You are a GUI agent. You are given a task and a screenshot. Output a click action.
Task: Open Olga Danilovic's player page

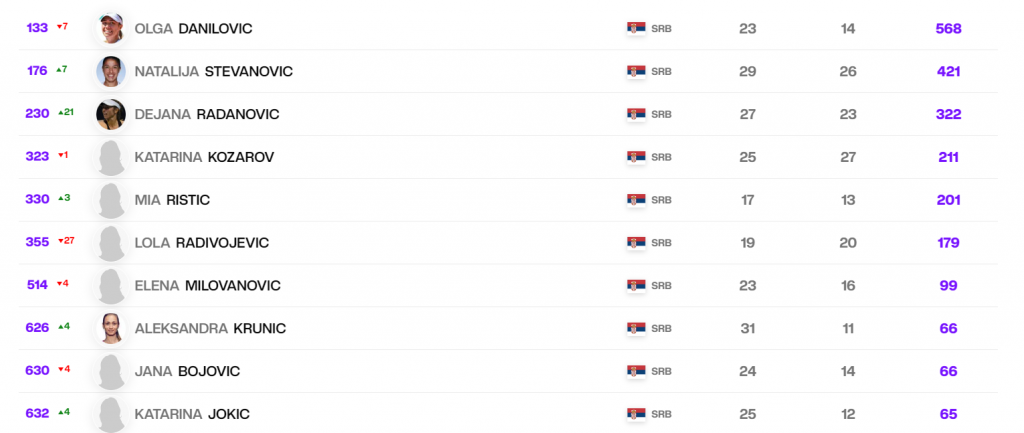click(193, 29)
